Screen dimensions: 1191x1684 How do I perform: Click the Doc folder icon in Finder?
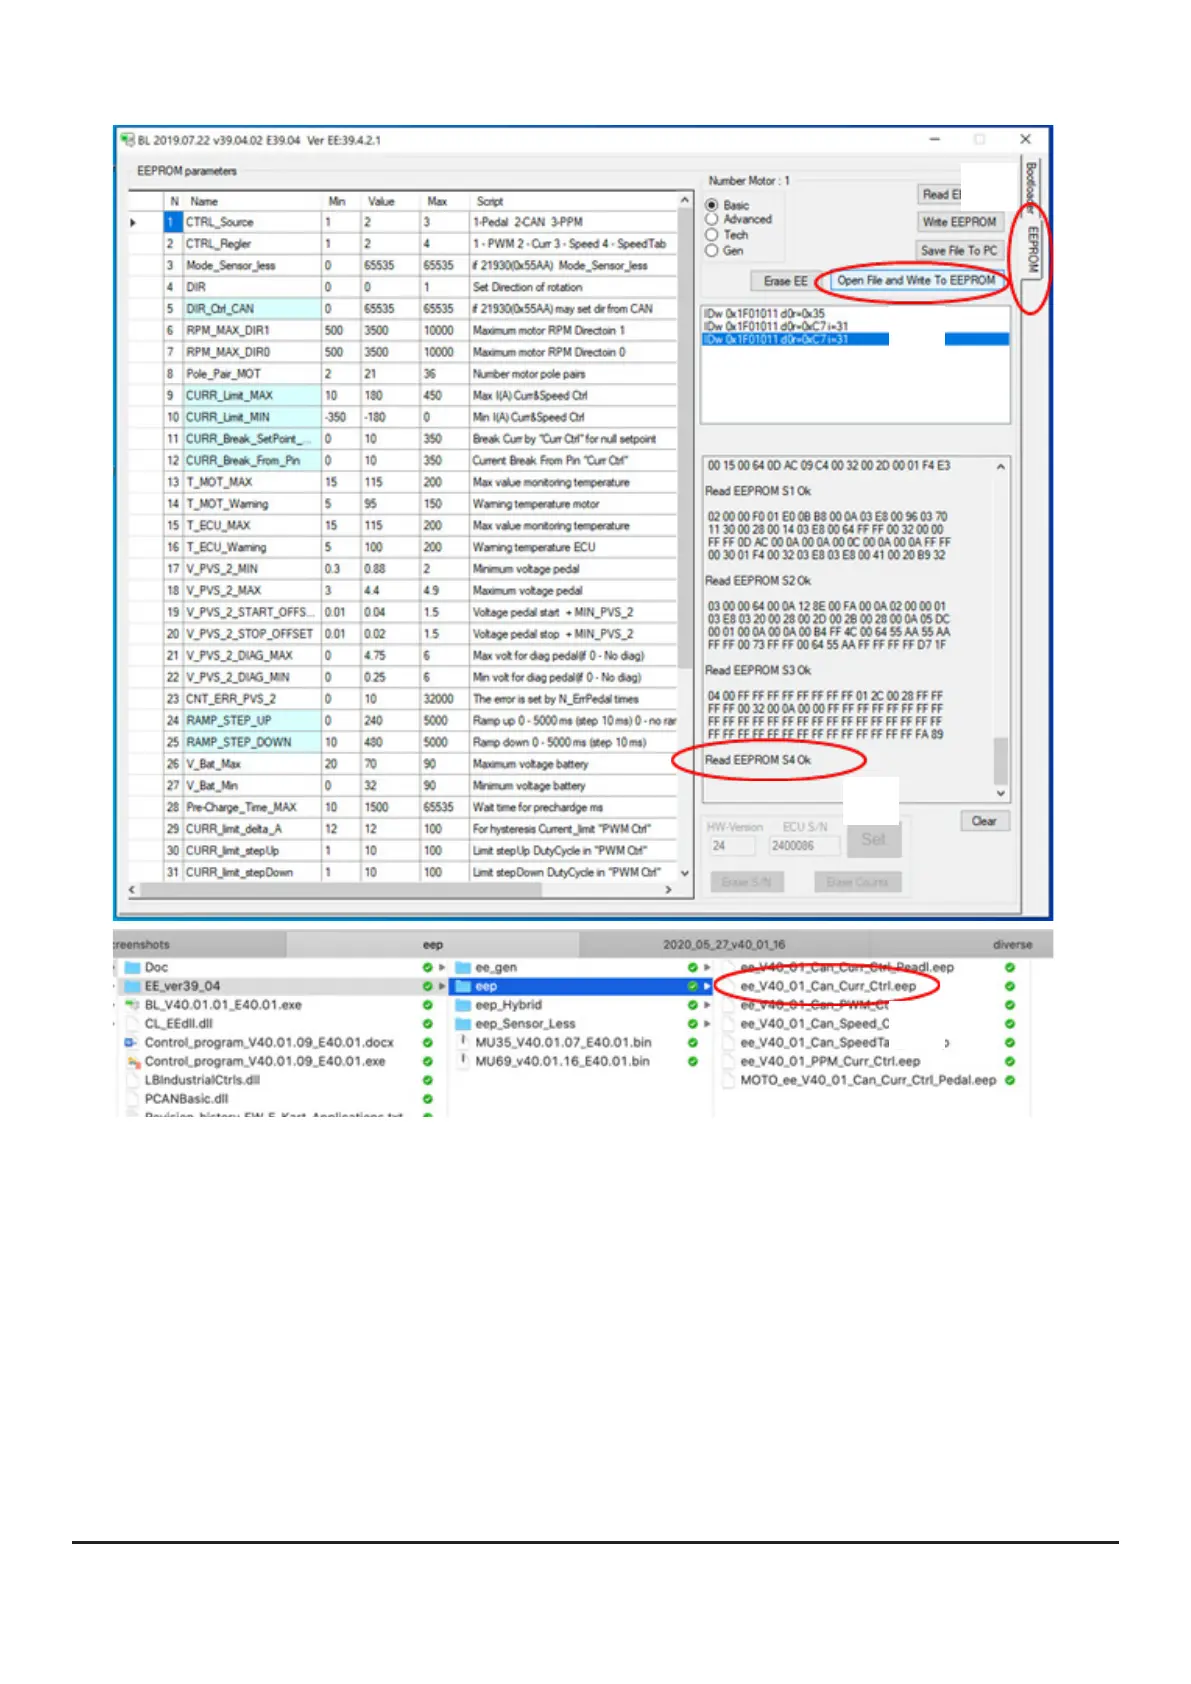(132, 968)
